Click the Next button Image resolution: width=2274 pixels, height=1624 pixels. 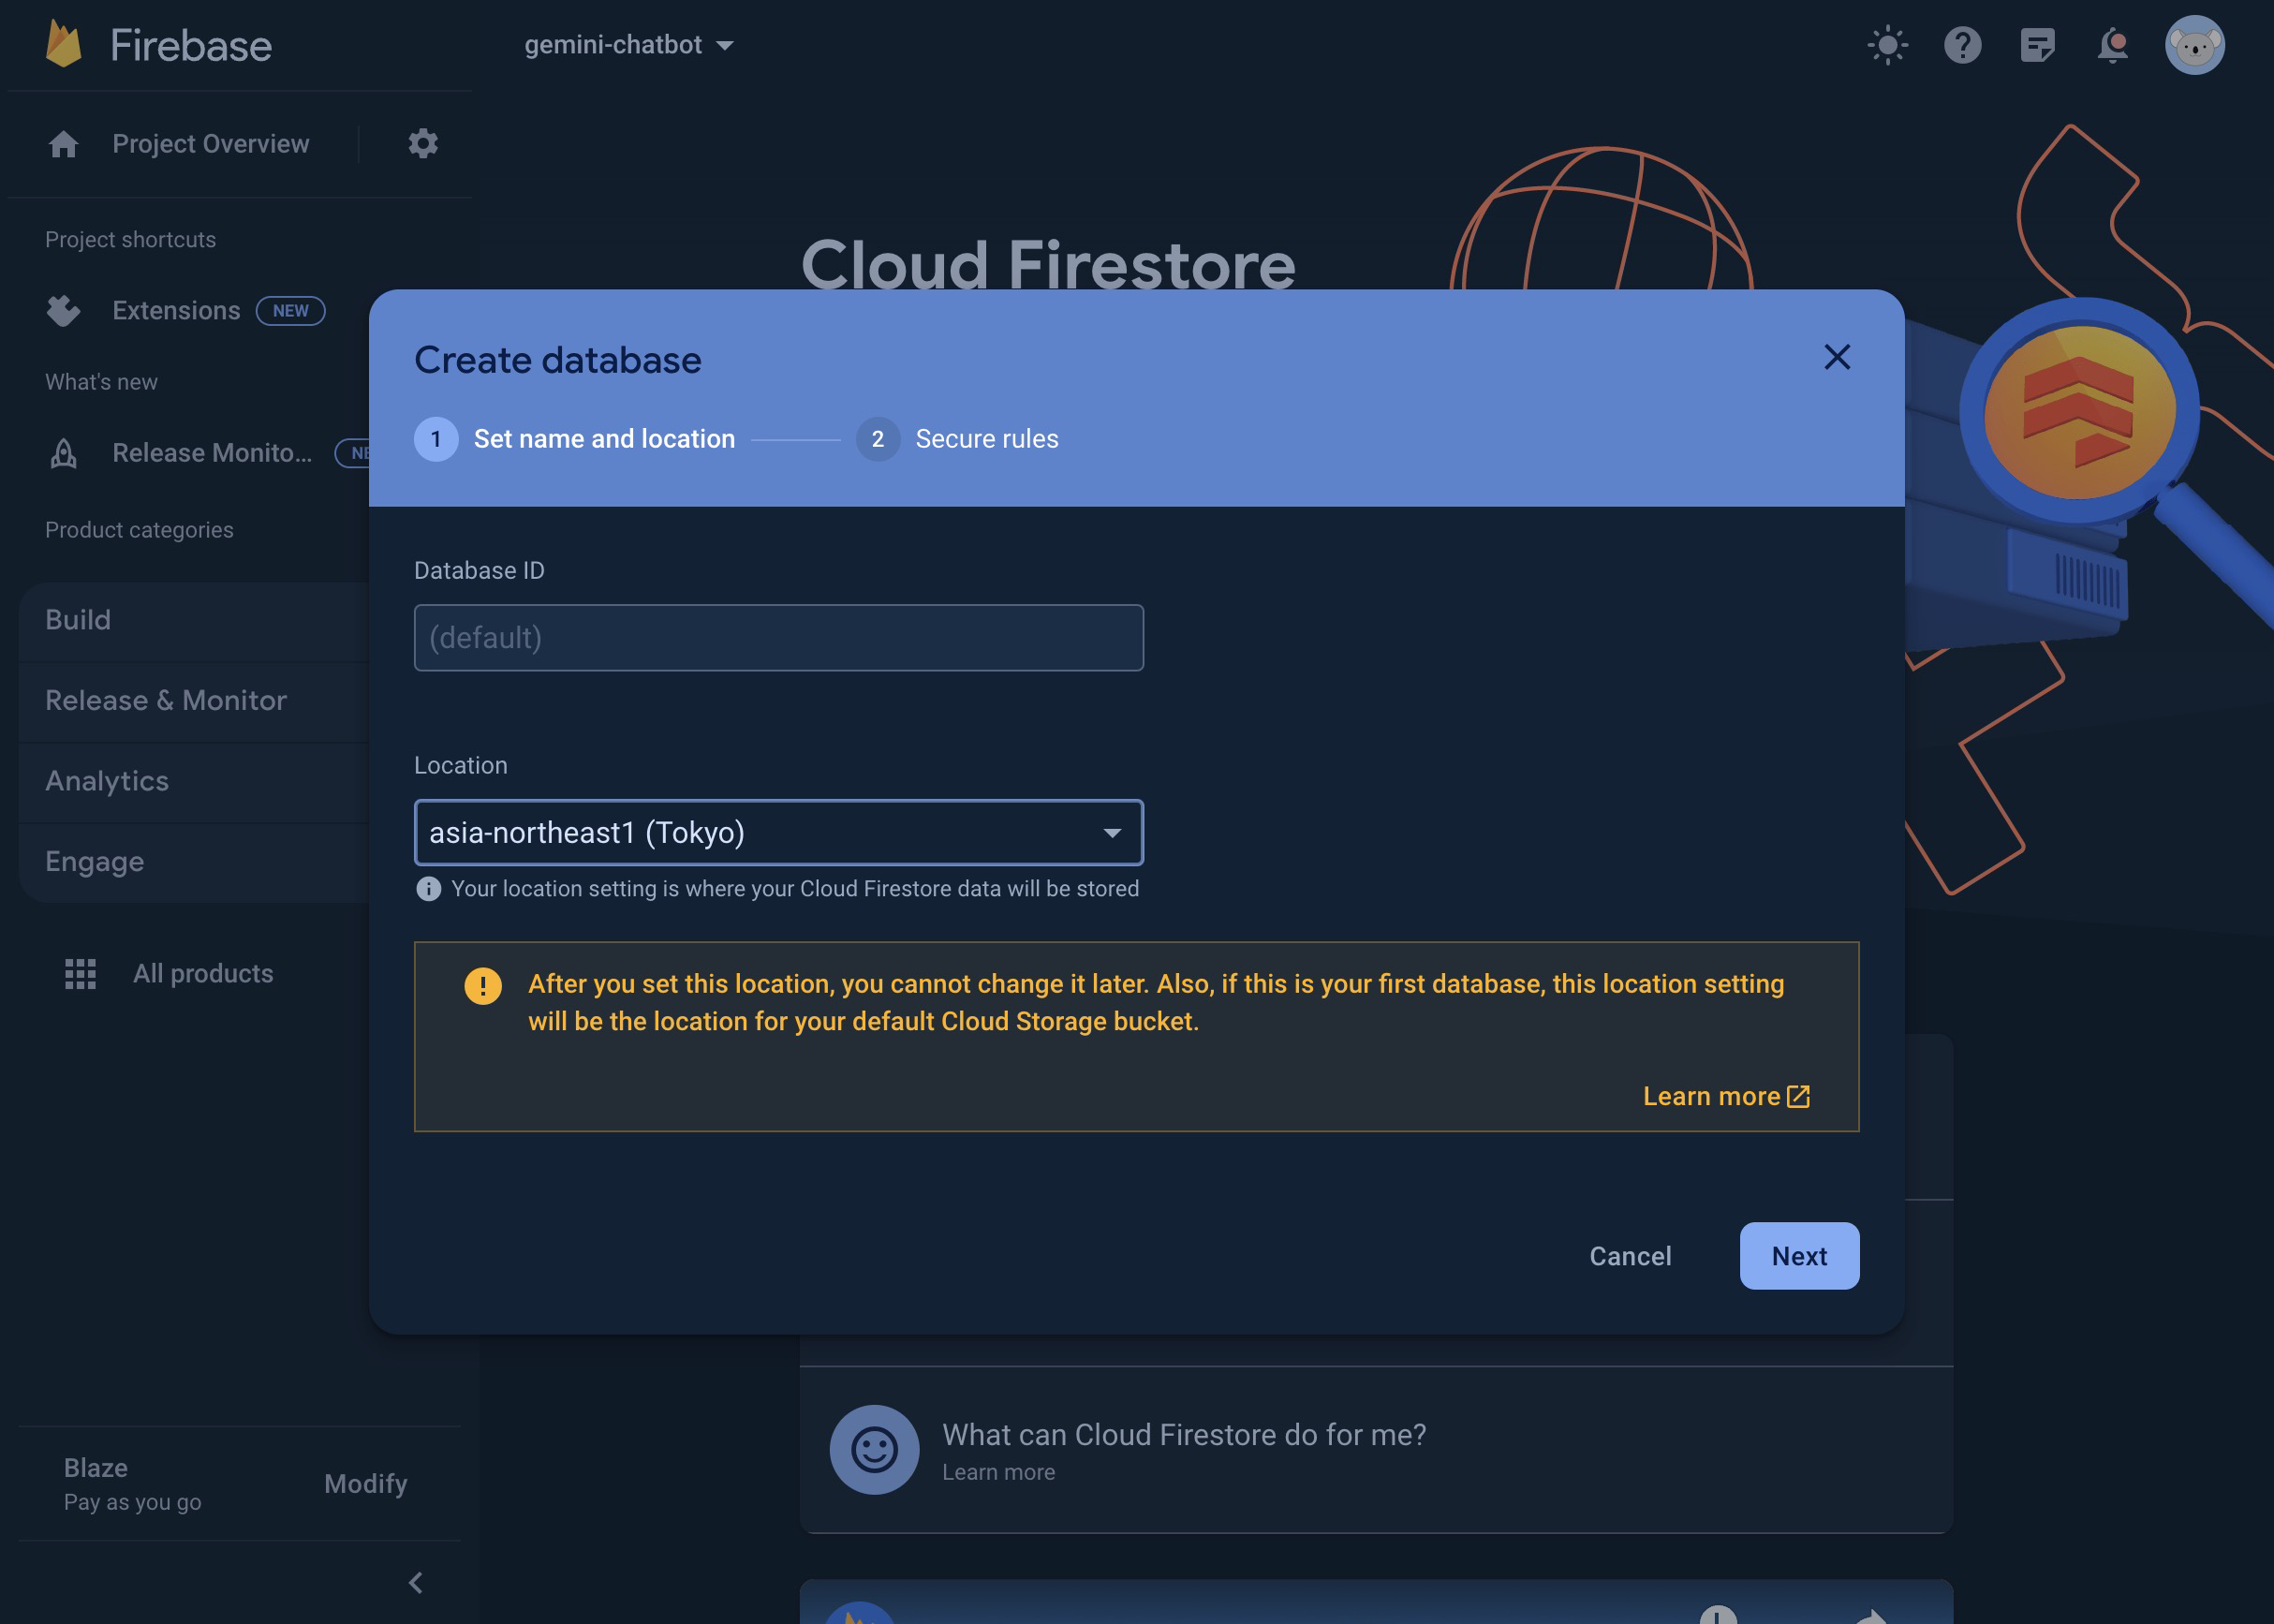(1799, 1256)
